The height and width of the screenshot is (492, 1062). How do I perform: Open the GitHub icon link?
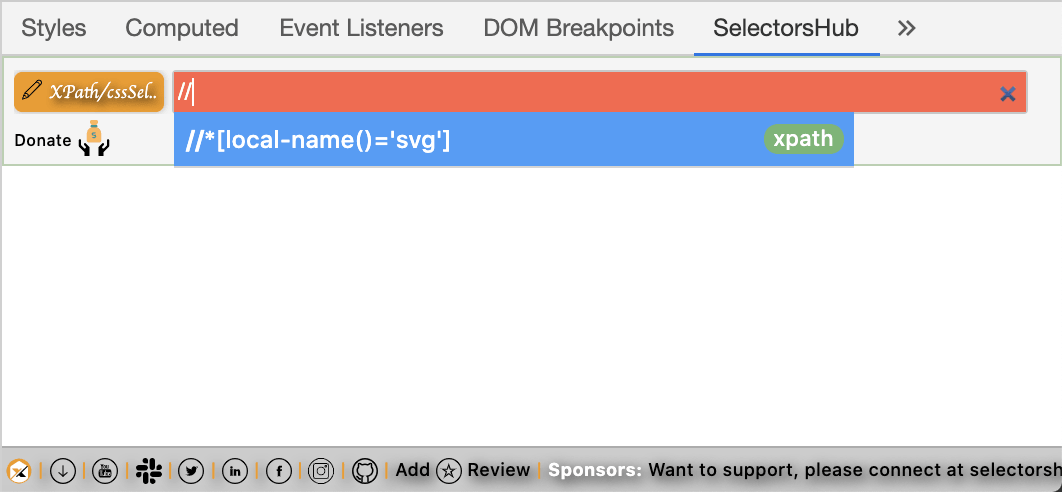(365, 470)
